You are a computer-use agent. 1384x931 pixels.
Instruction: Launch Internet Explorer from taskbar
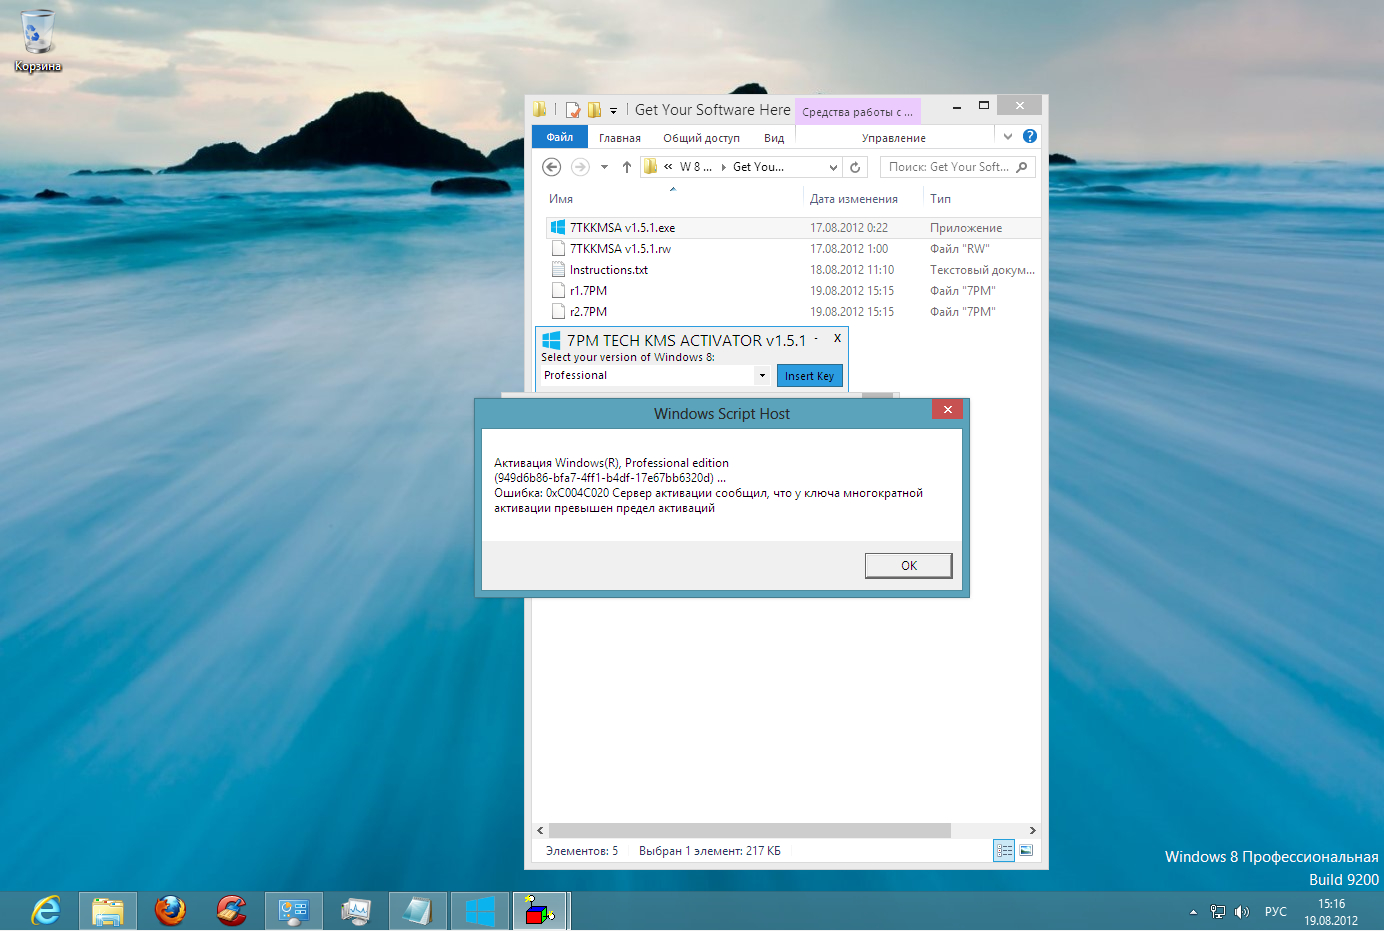point(46,911)
